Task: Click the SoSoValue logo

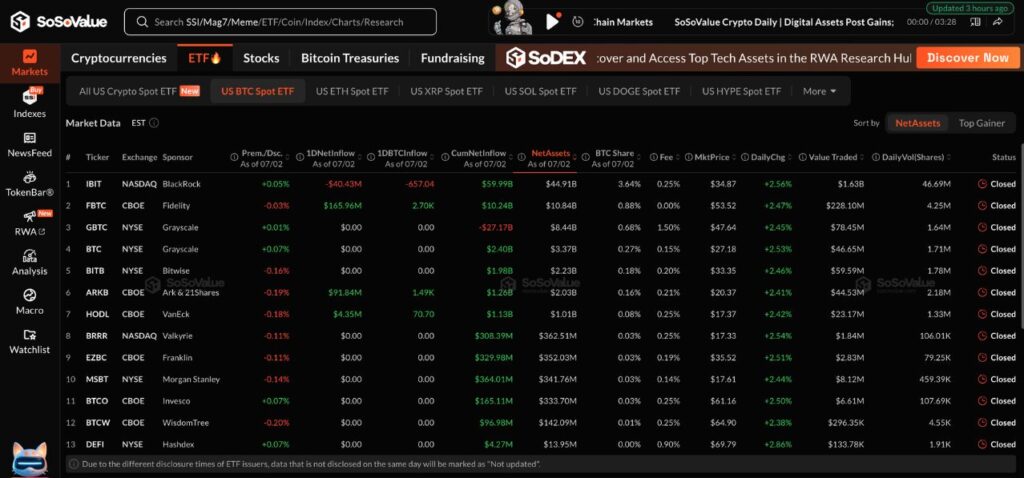Action: [x=58, y=22]
